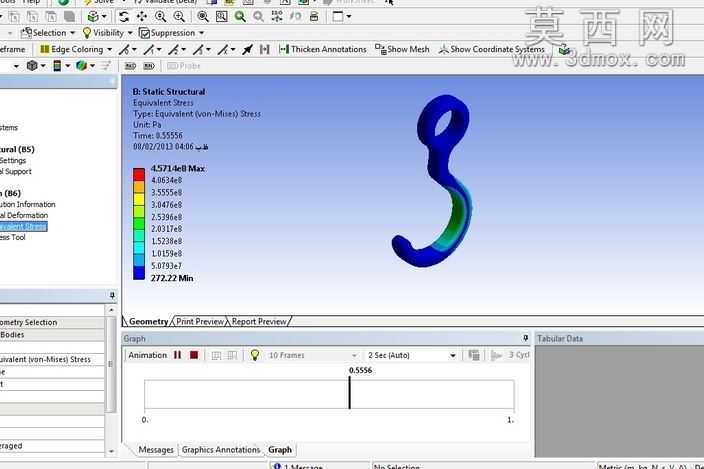This screenshot has height=469, width=704.
Task: Click the Rotate view tool icon
Action: tap(124, 17)
